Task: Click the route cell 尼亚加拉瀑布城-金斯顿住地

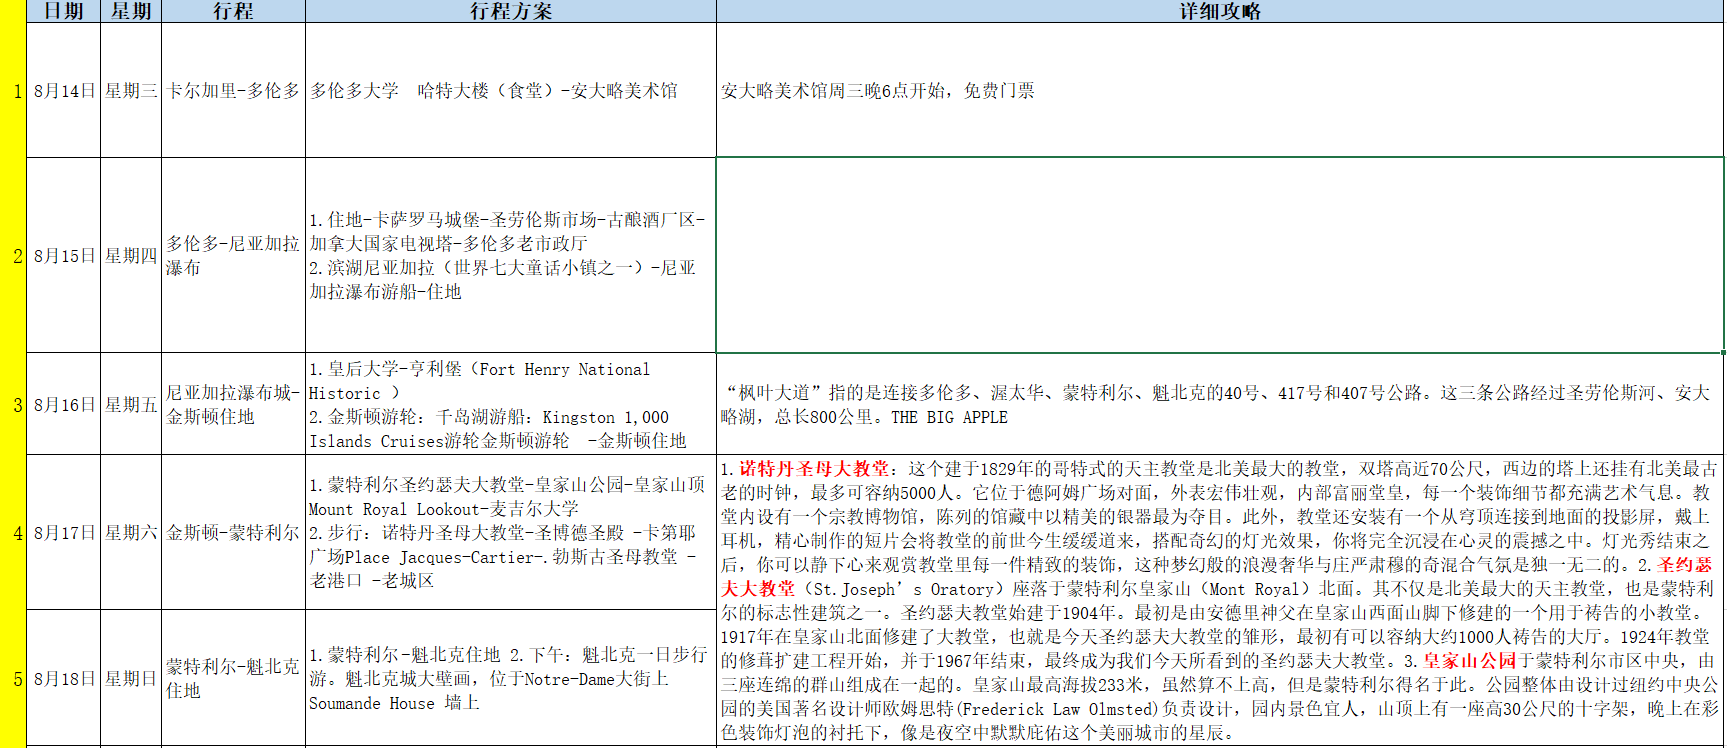Action: [233, 404]
